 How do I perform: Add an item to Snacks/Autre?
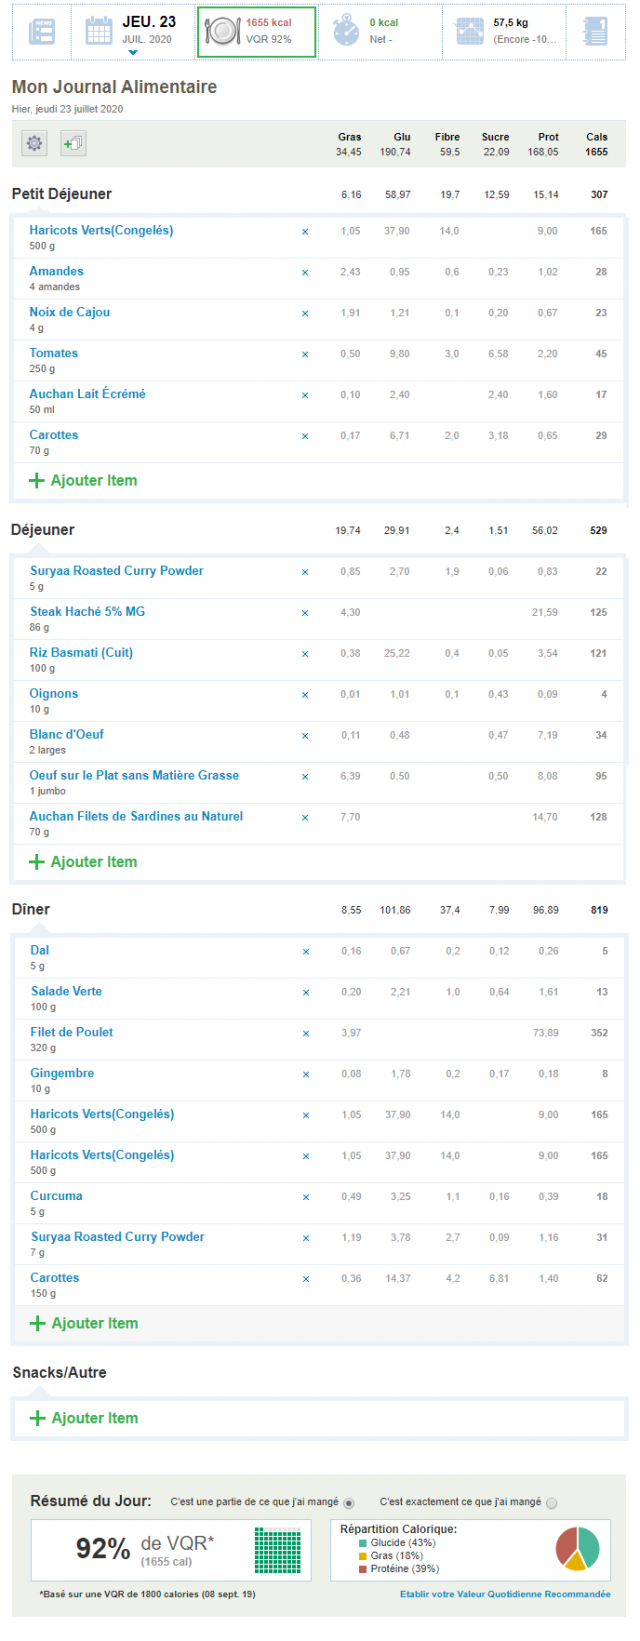(x=84, y=1419)
